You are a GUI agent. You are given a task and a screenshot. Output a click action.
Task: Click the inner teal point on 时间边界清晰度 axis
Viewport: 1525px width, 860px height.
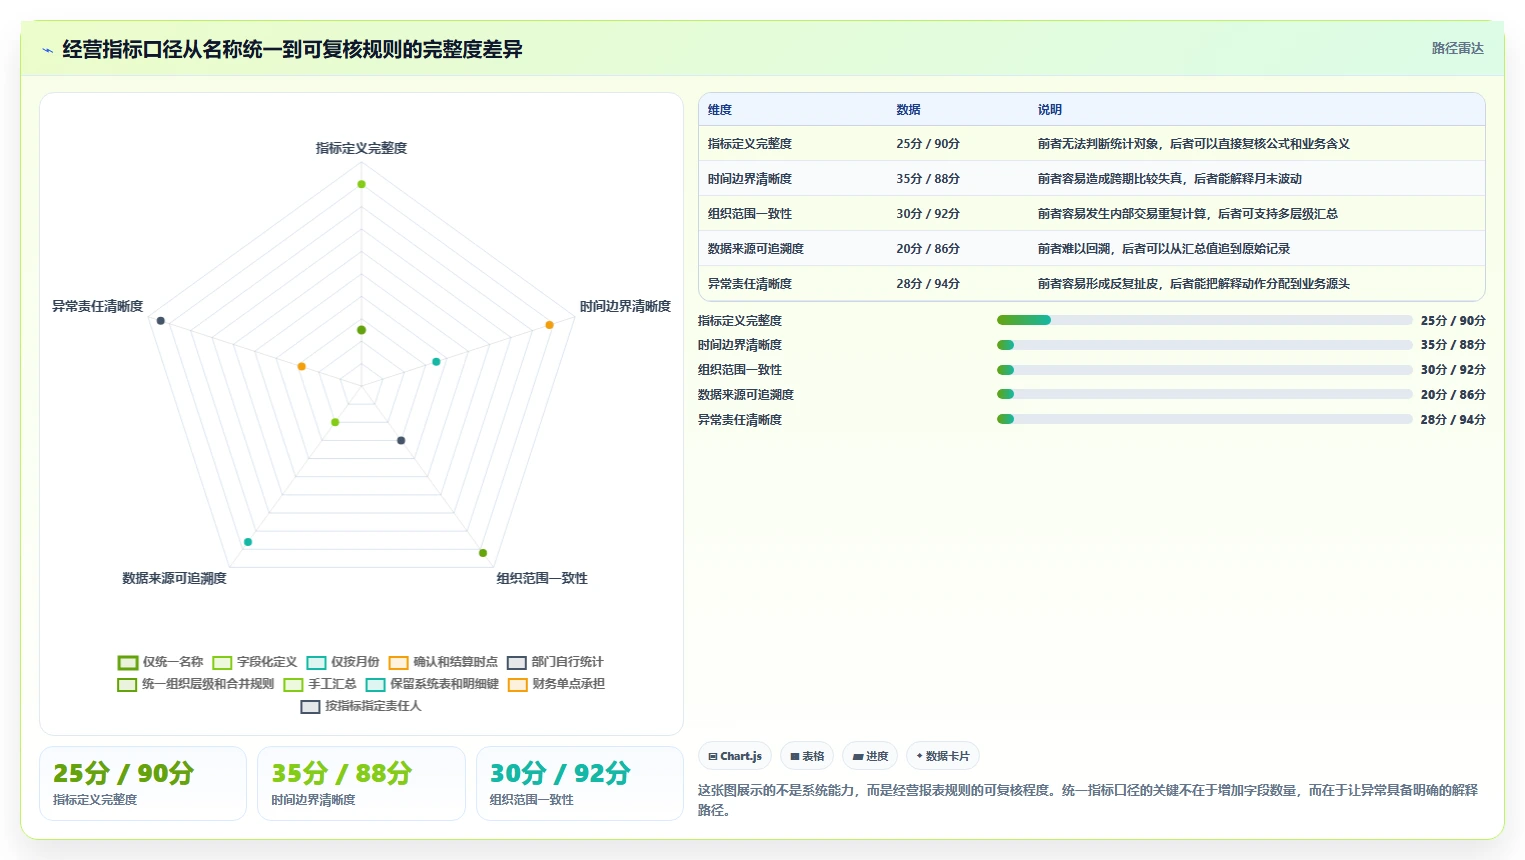tap(436, 361)
